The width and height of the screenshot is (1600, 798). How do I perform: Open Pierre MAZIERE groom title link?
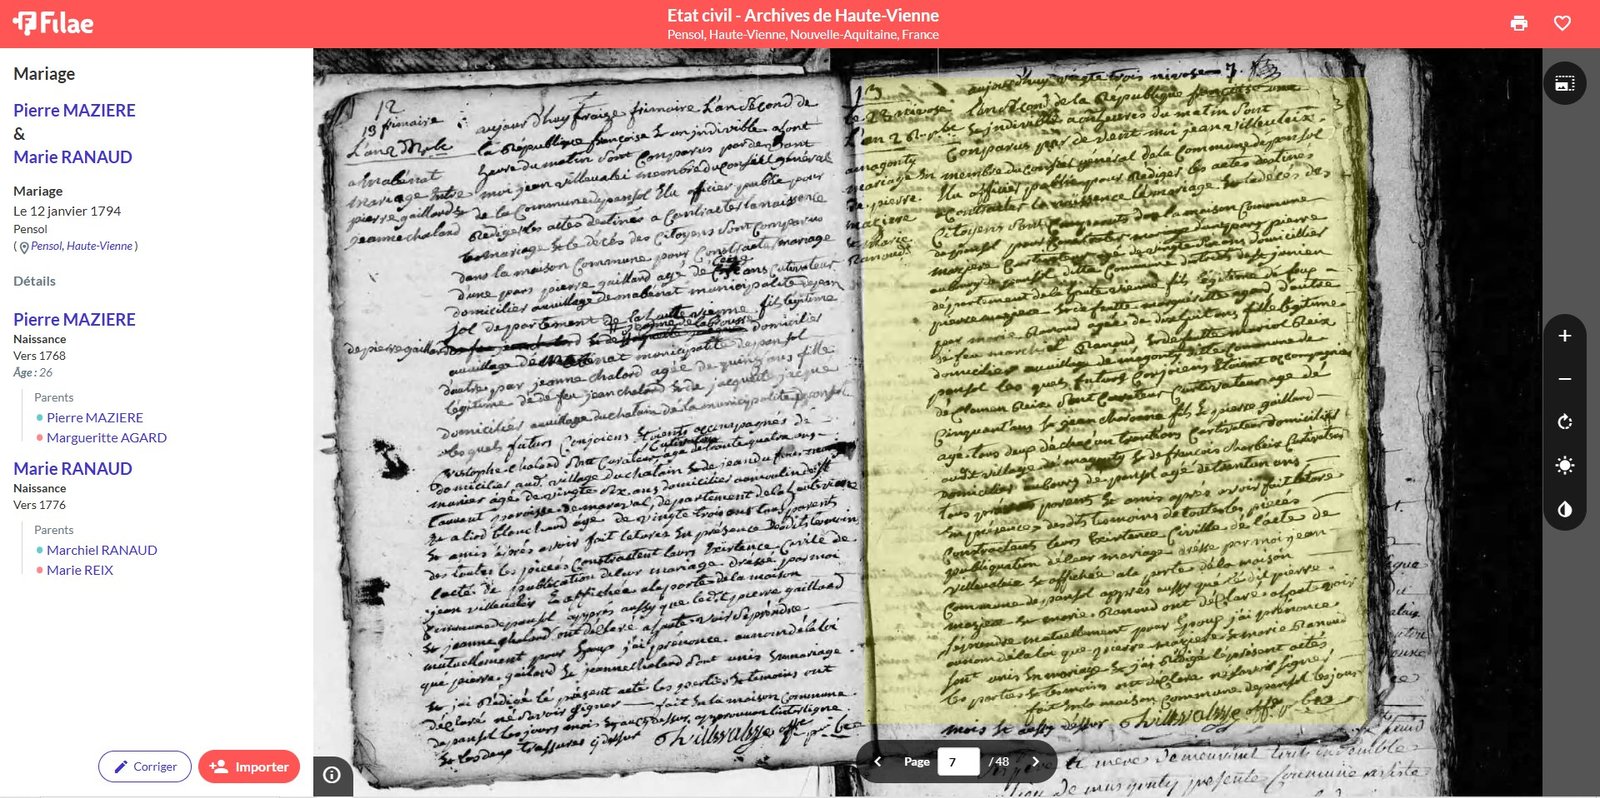click(74, 110)
